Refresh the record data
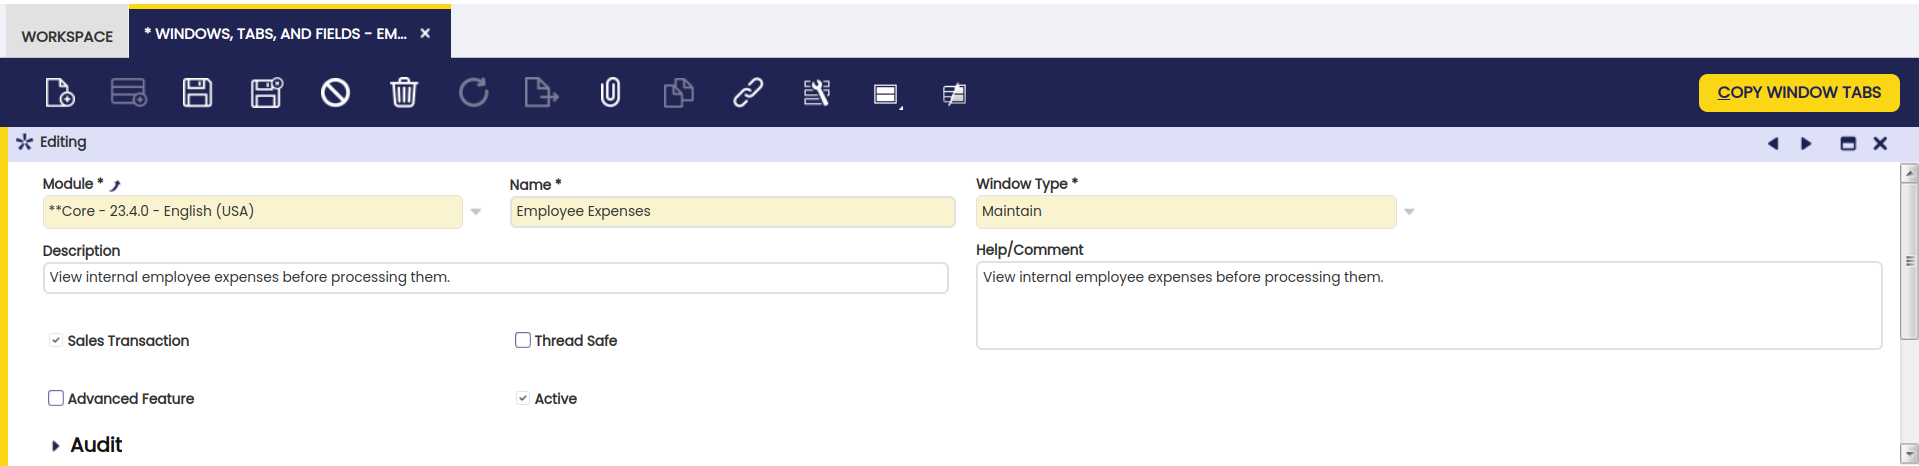The height and width of the screenshot is (466, 1919). point(473,93)
